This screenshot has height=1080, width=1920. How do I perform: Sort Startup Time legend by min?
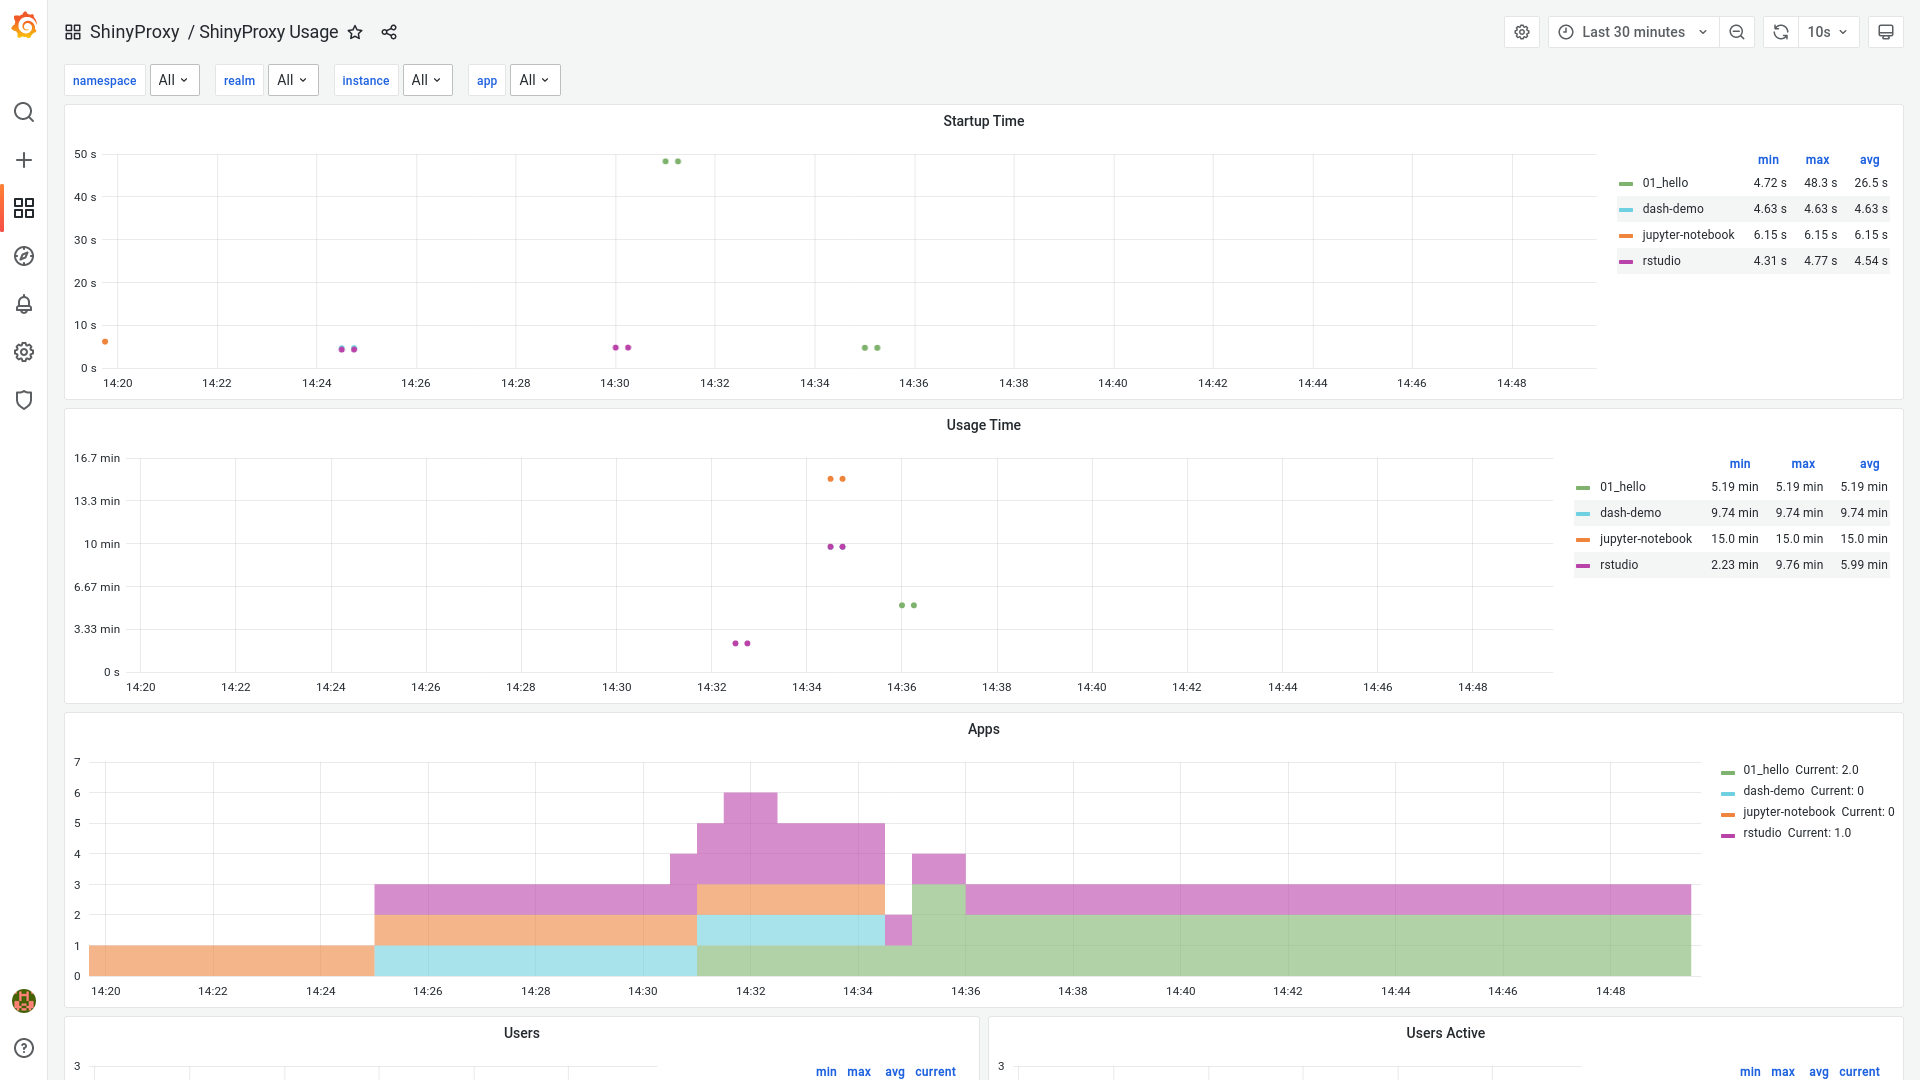[x=1768, y=160]
